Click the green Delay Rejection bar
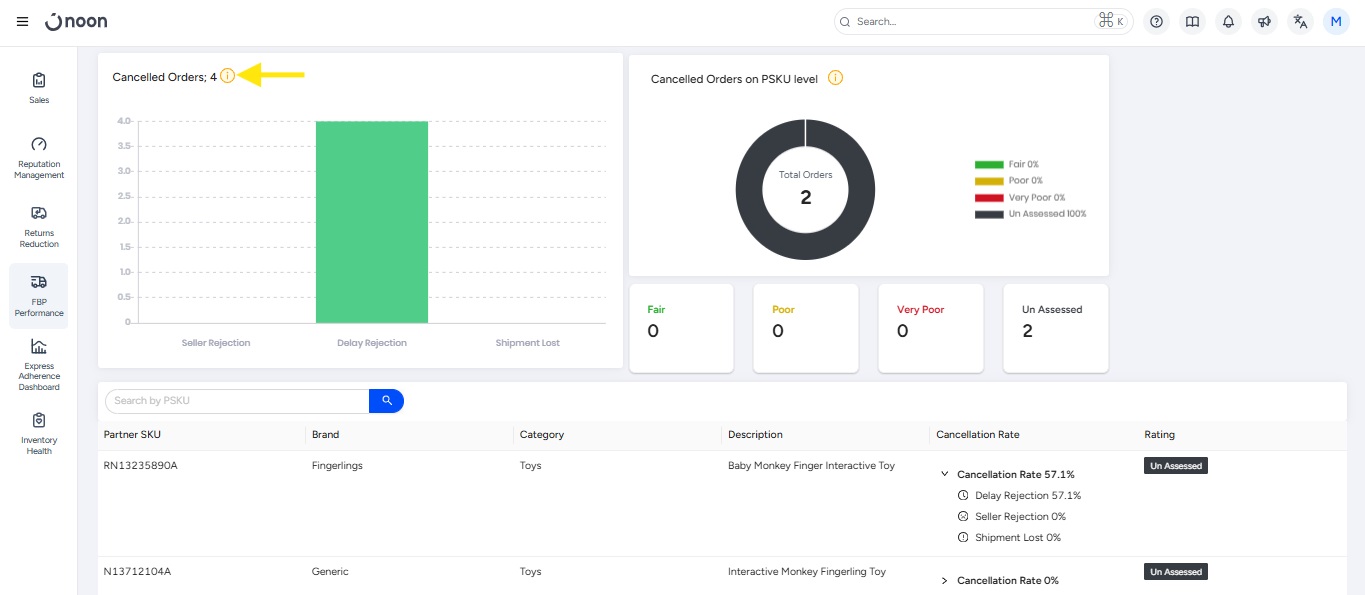The height and width of the screenshot is (595, 1365). pos(372,222)
